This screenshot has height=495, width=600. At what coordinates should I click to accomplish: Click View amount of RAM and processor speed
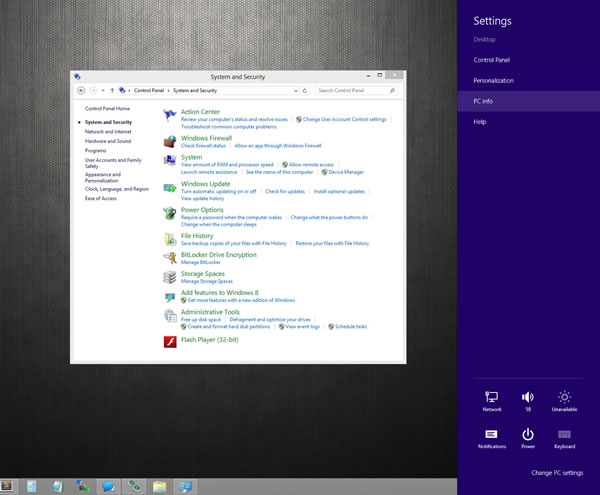tap(227, 165)
